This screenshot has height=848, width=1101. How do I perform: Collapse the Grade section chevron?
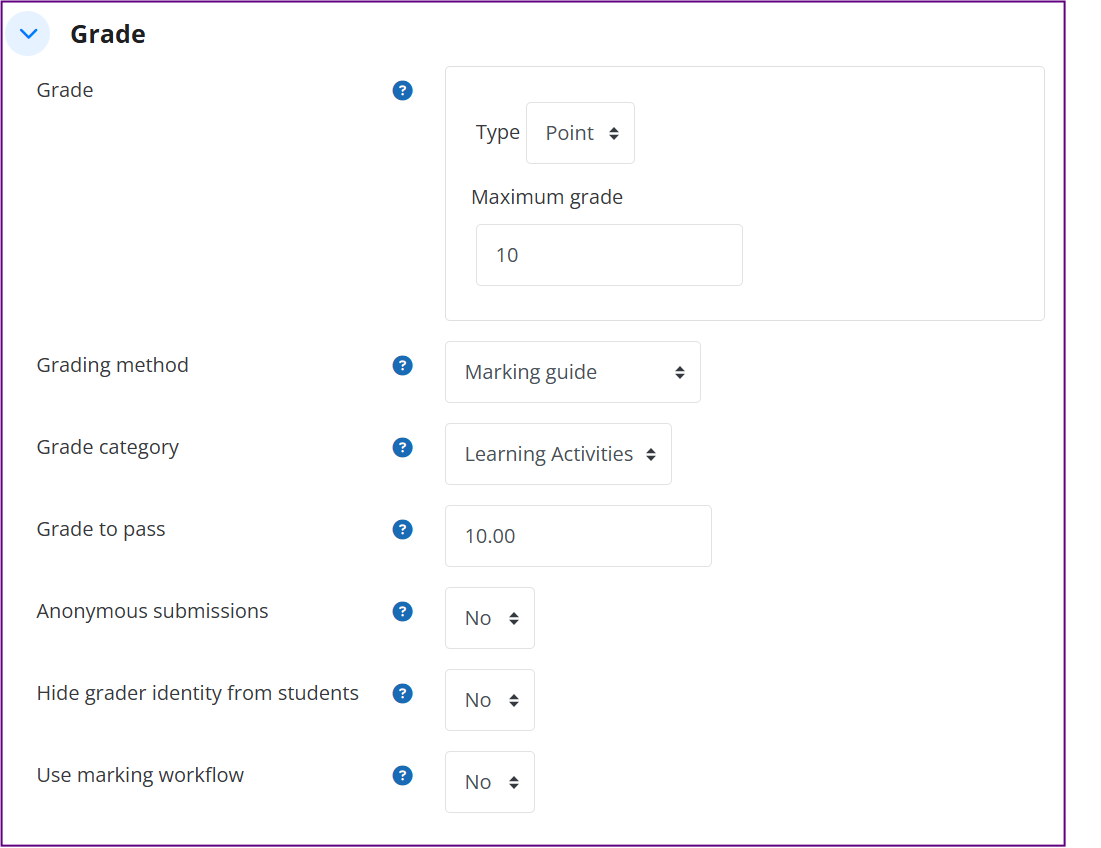(28, 34)
